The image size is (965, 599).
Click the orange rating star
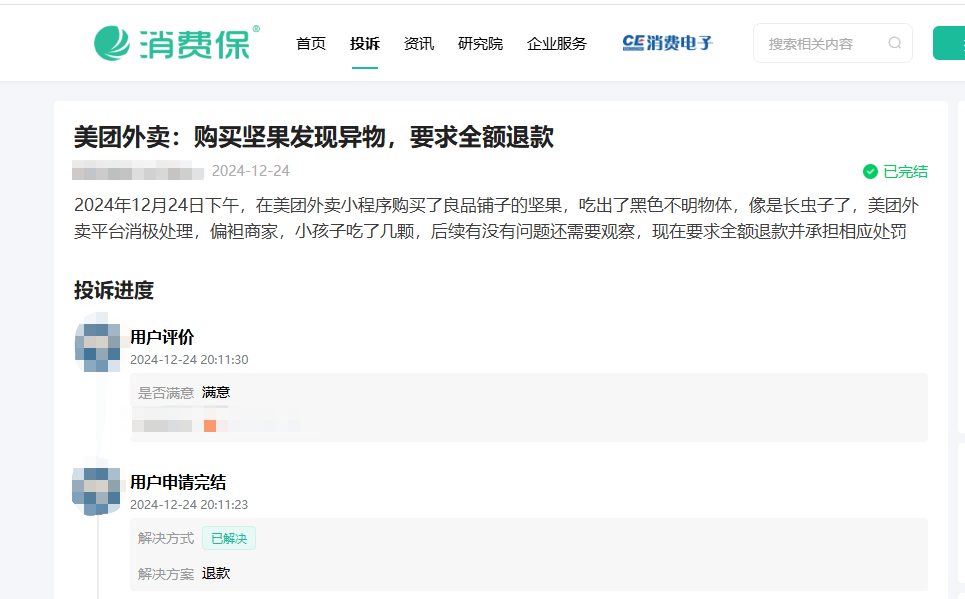(210, 426)
